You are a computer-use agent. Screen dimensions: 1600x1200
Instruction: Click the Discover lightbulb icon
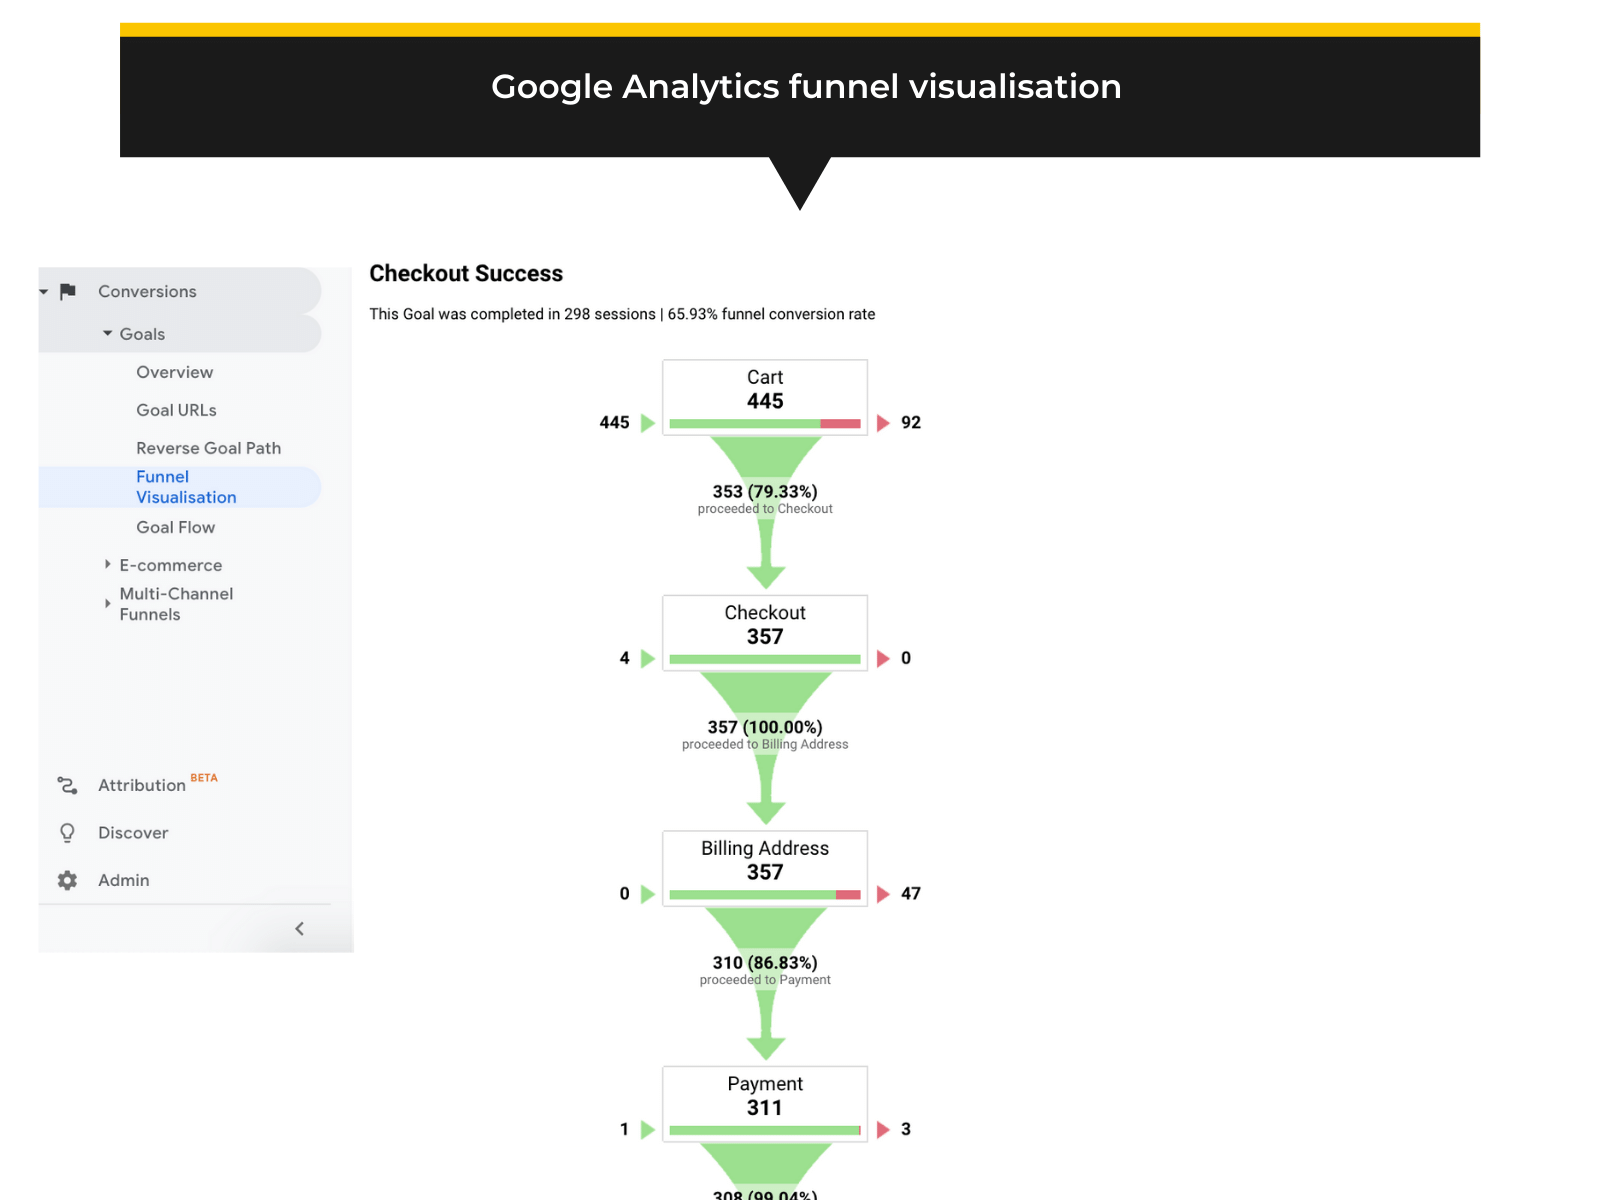[67, 832]
